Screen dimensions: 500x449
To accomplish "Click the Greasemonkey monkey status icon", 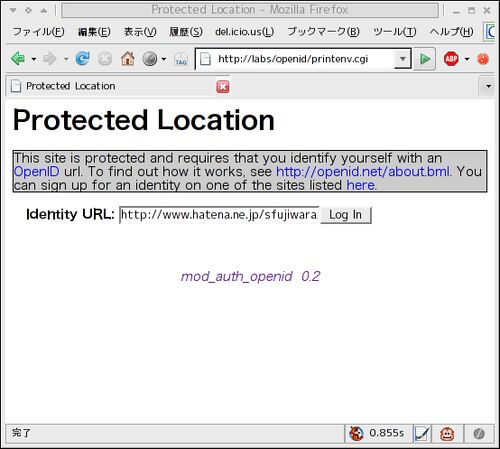I will 447,434.
